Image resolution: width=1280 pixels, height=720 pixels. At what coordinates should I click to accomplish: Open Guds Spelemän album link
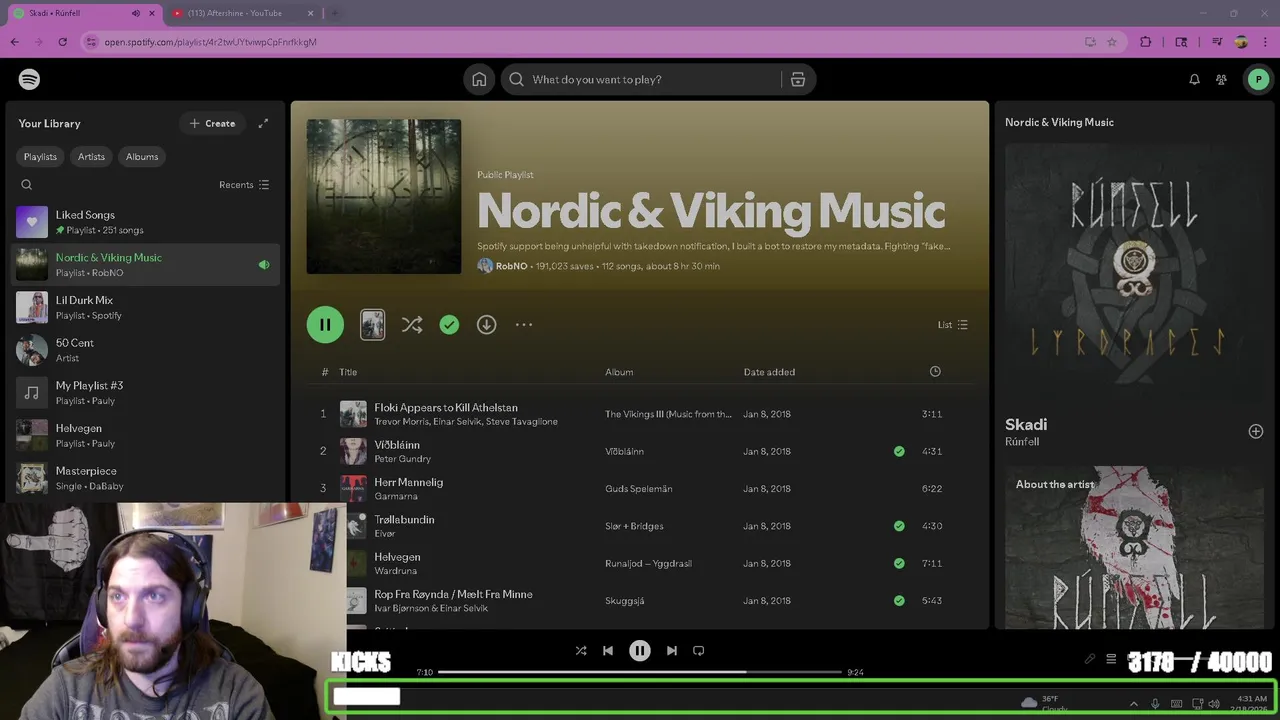tap(638, 489)
